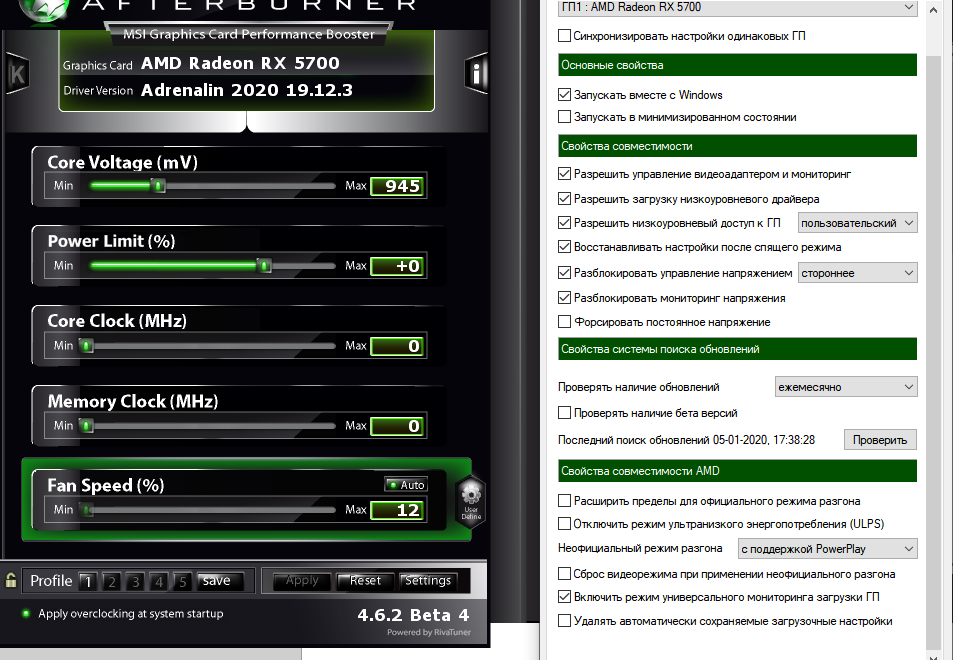The height and width of the screenshot is (660, 953).
Task: Toggle Разрешить загрузку низкоуровневого драйвера
Action: (564, 199)
